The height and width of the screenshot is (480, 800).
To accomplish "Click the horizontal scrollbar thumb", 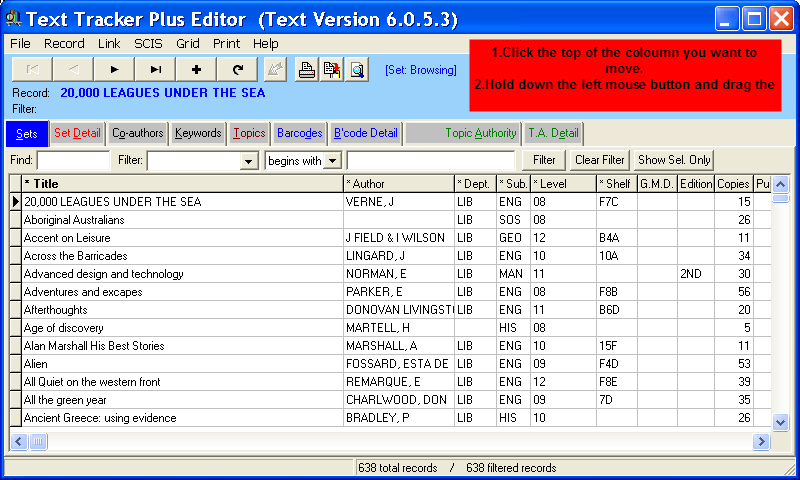I will (x=38, y=441).
